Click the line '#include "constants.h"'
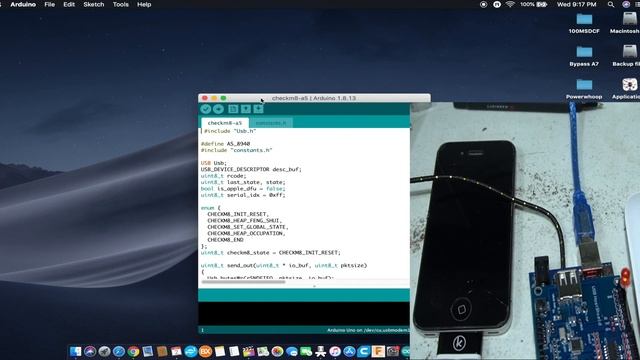This screenshot has width=640, height=360. coord(236,150)
